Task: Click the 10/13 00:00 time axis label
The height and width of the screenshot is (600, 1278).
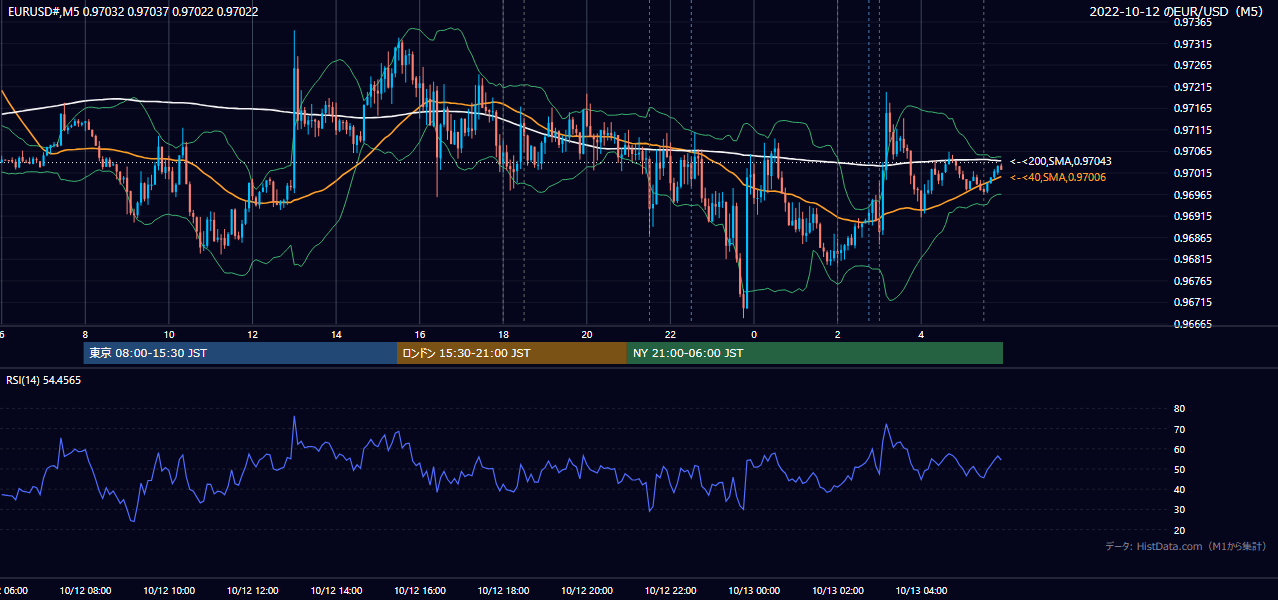Action: point(754,591)
